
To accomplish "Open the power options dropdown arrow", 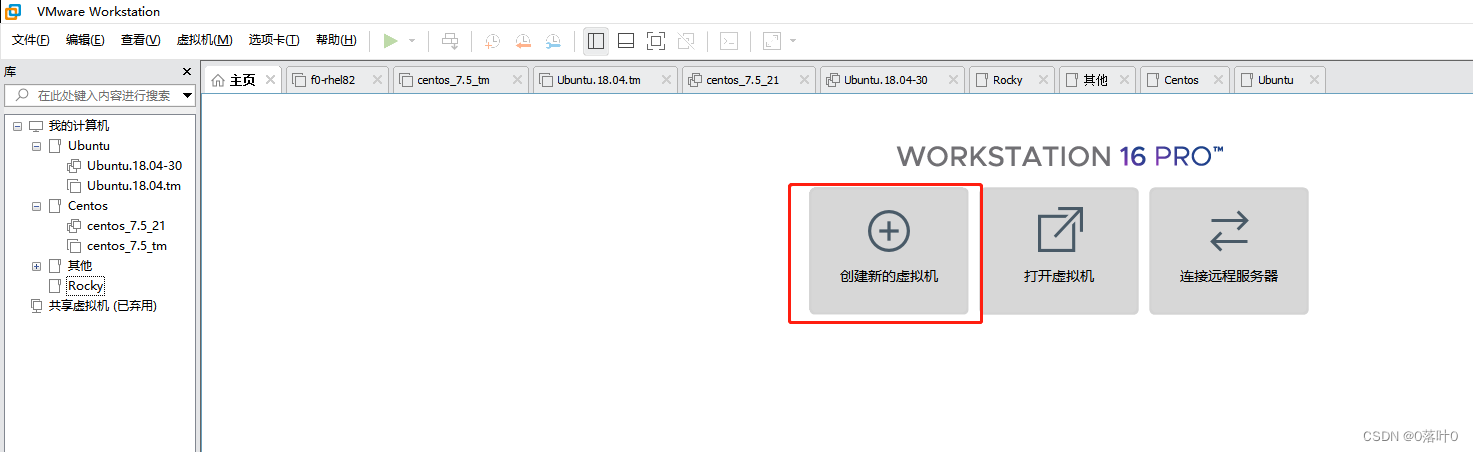I will point(412,41).
